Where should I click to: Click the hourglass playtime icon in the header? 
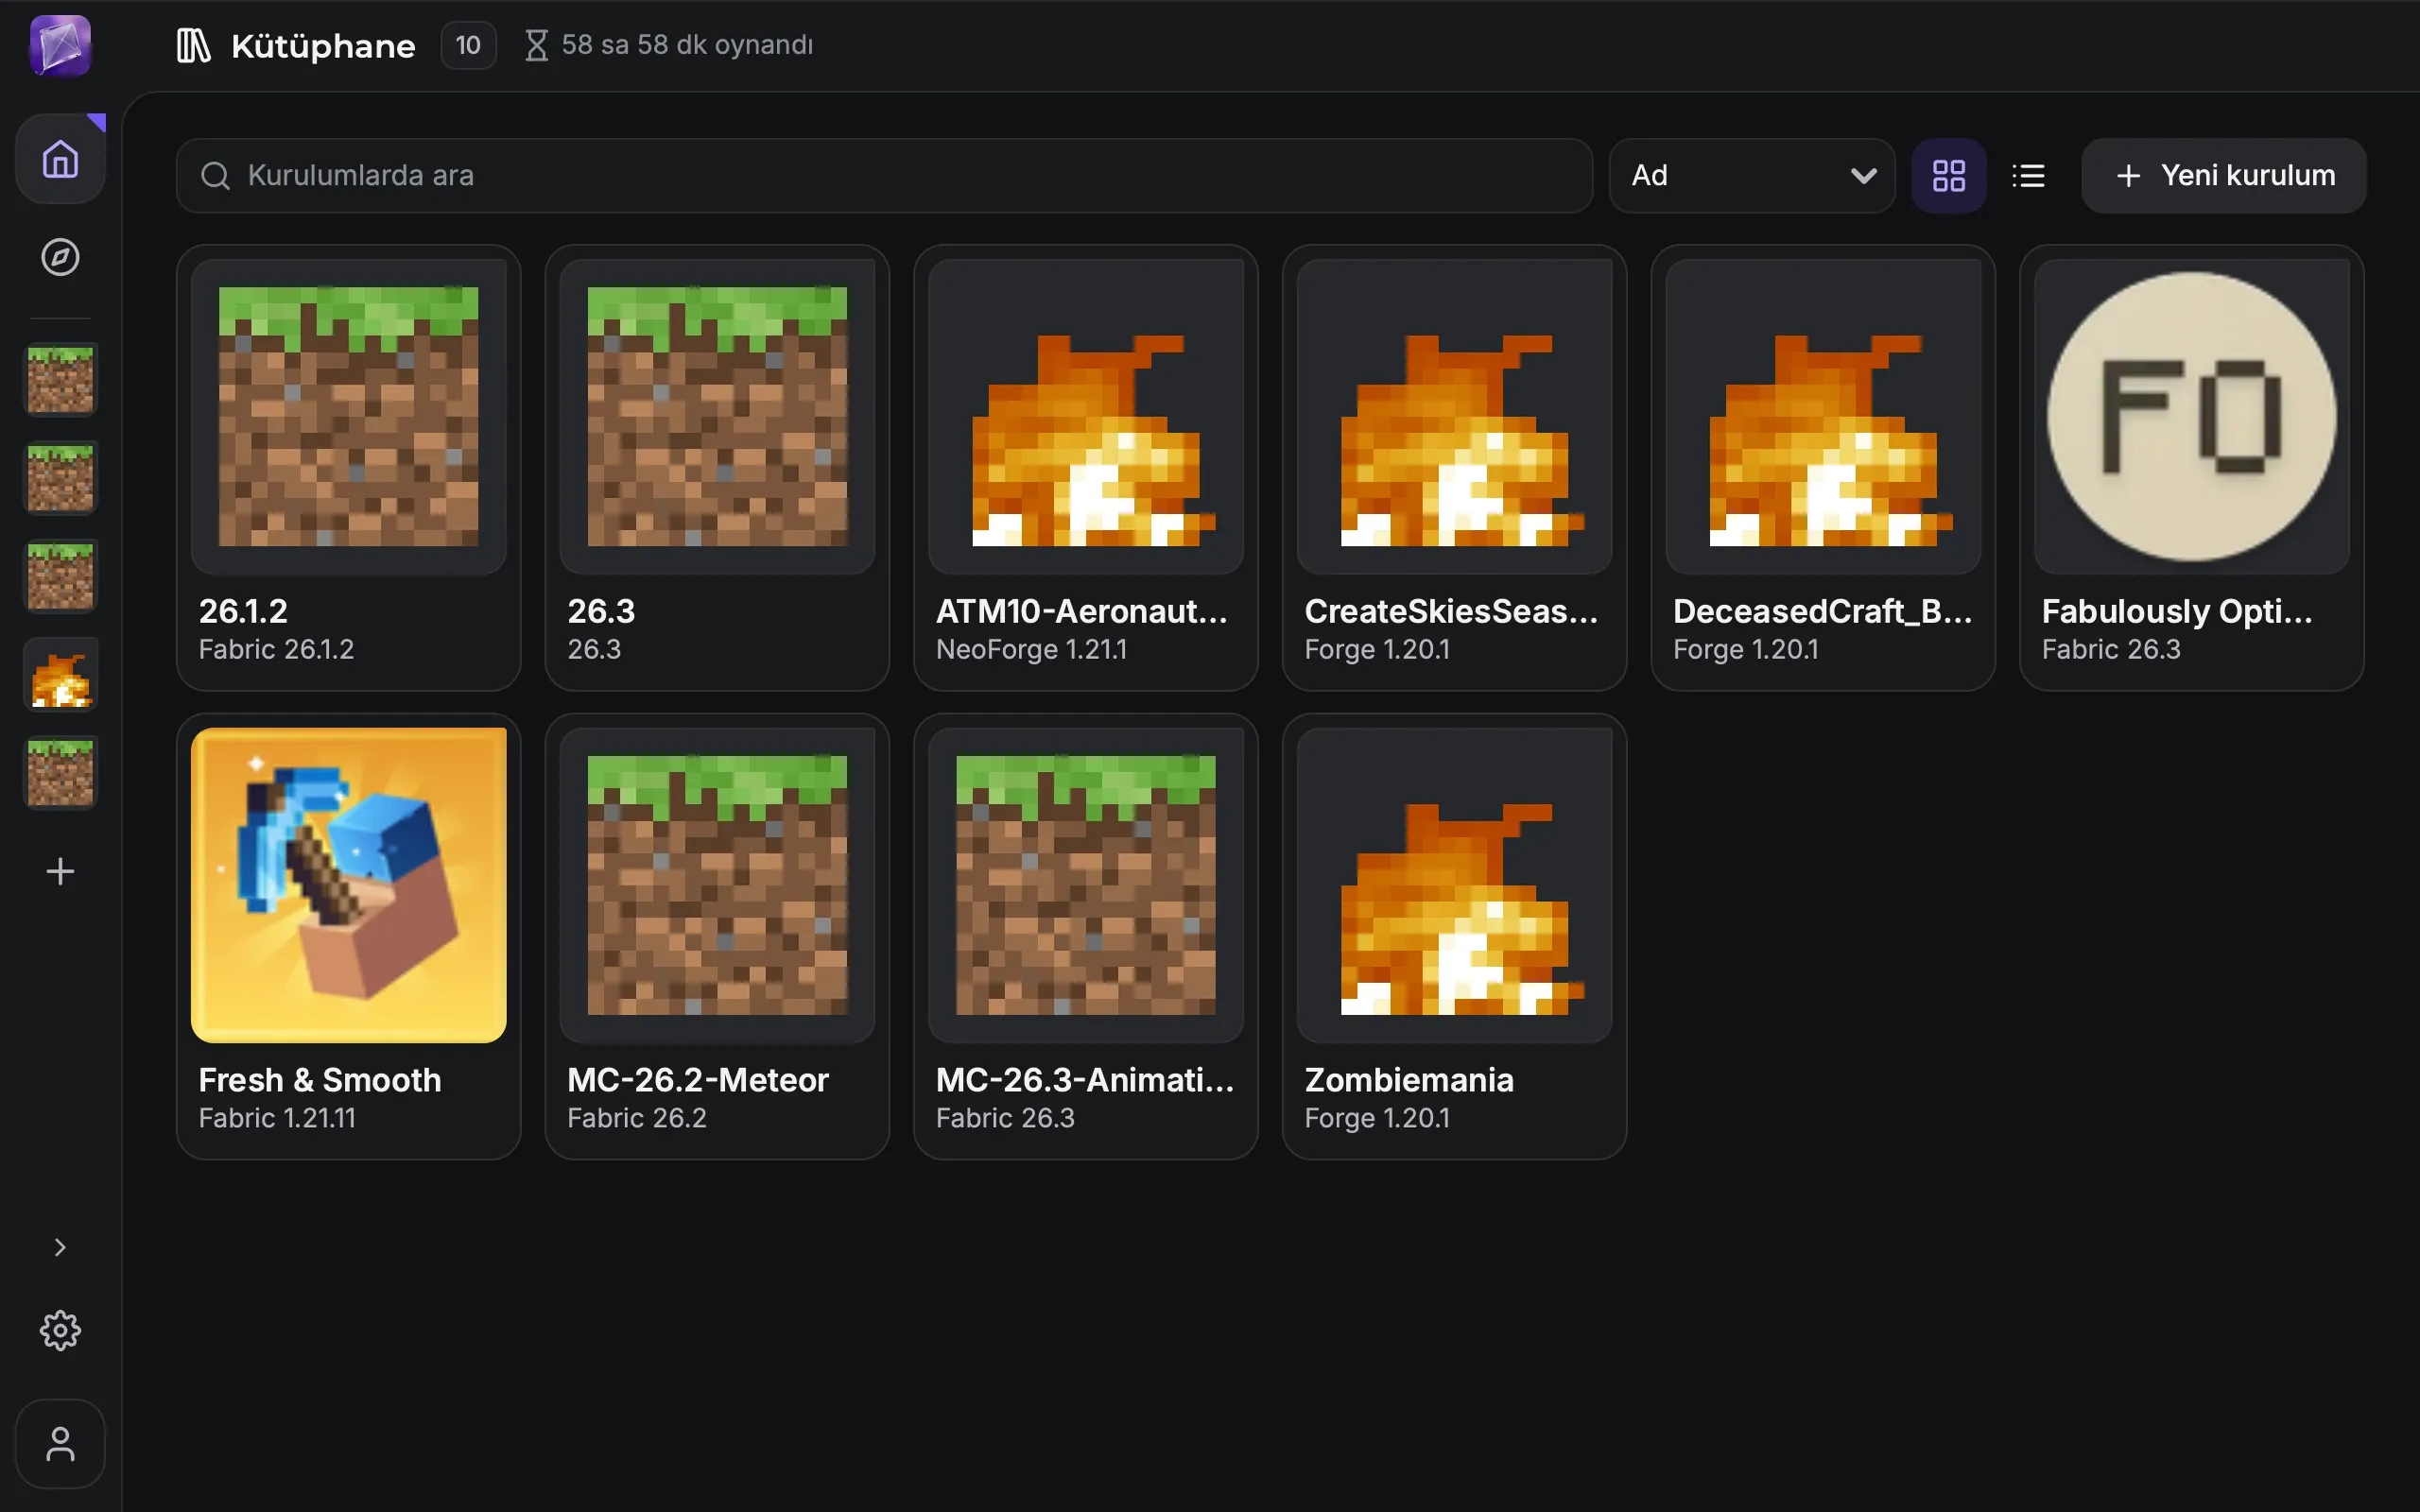tap(537, 45)
